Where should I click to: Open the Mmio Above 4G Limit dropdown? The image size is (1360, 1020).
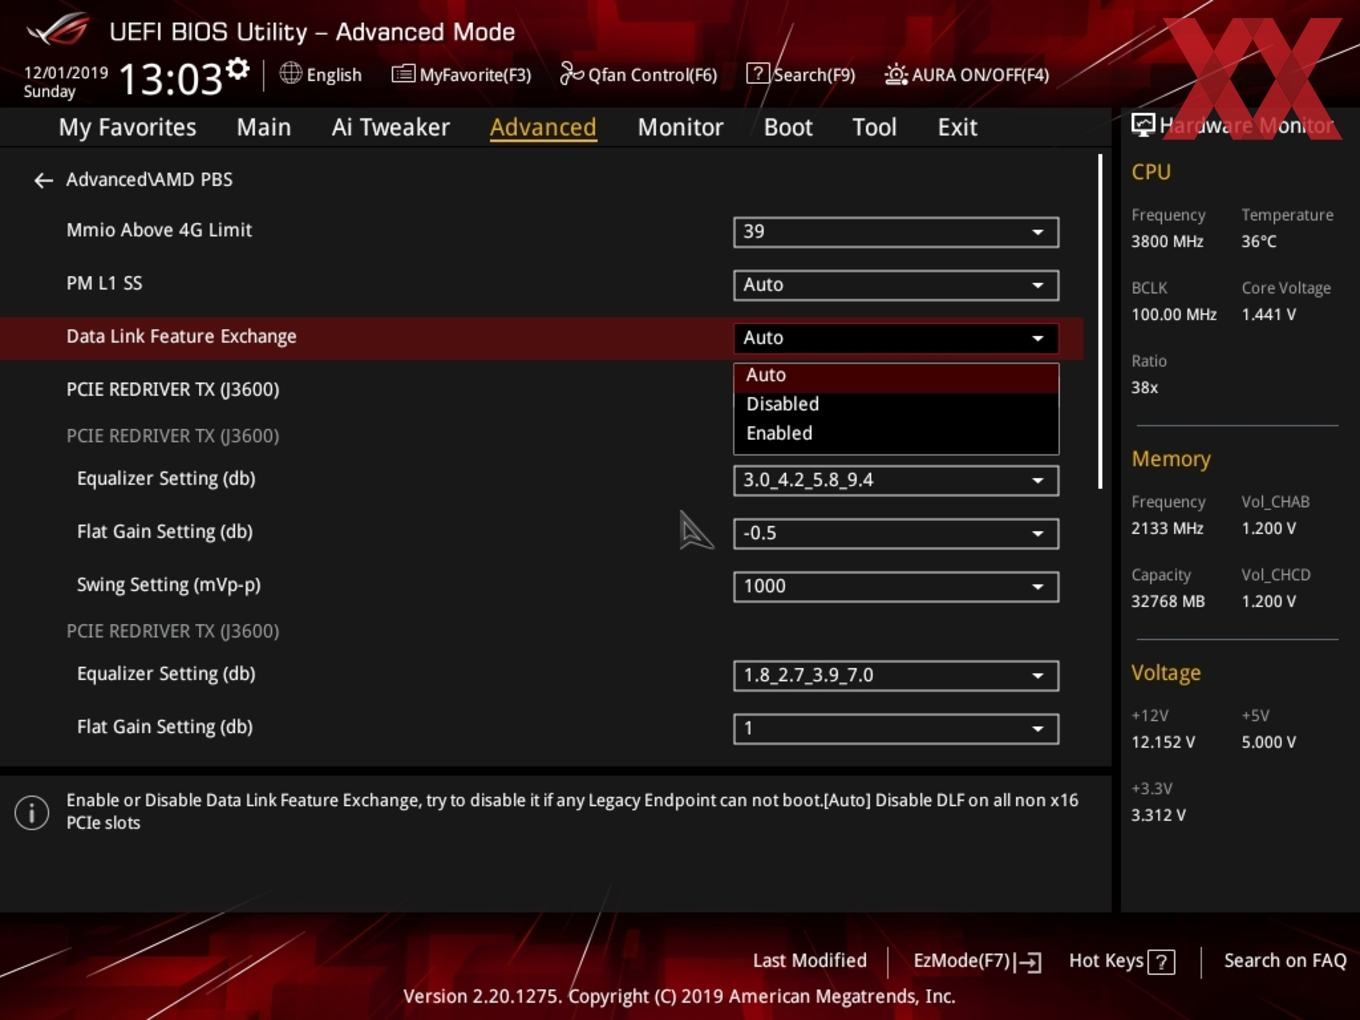tap(896, 232)
